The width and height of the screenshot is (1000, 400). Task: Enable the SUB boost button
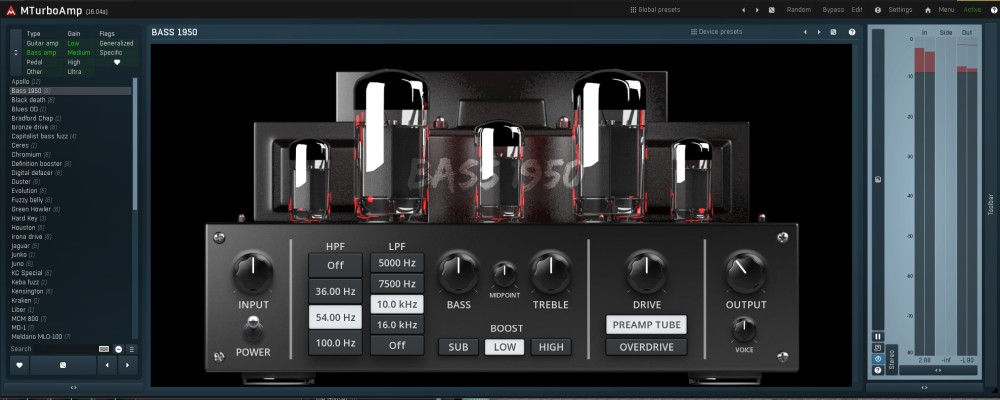[458, 347]
